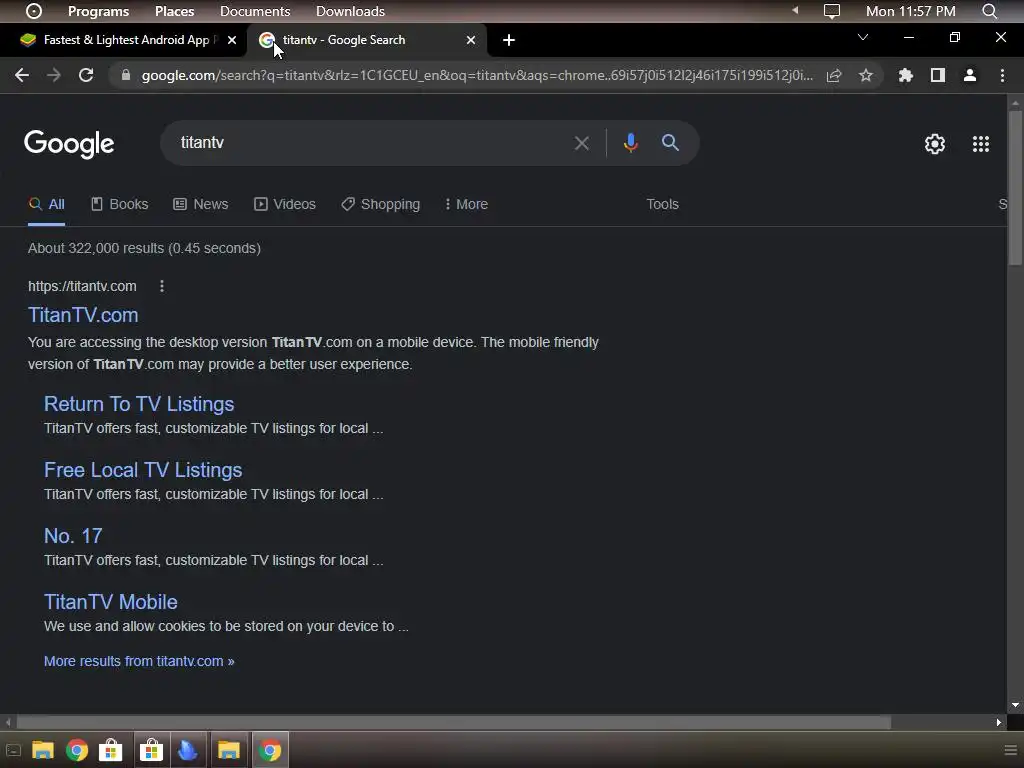Screen dimensions: 1024x768
Task: Switch to the Shopping results tab
Action: coord(380,204)
